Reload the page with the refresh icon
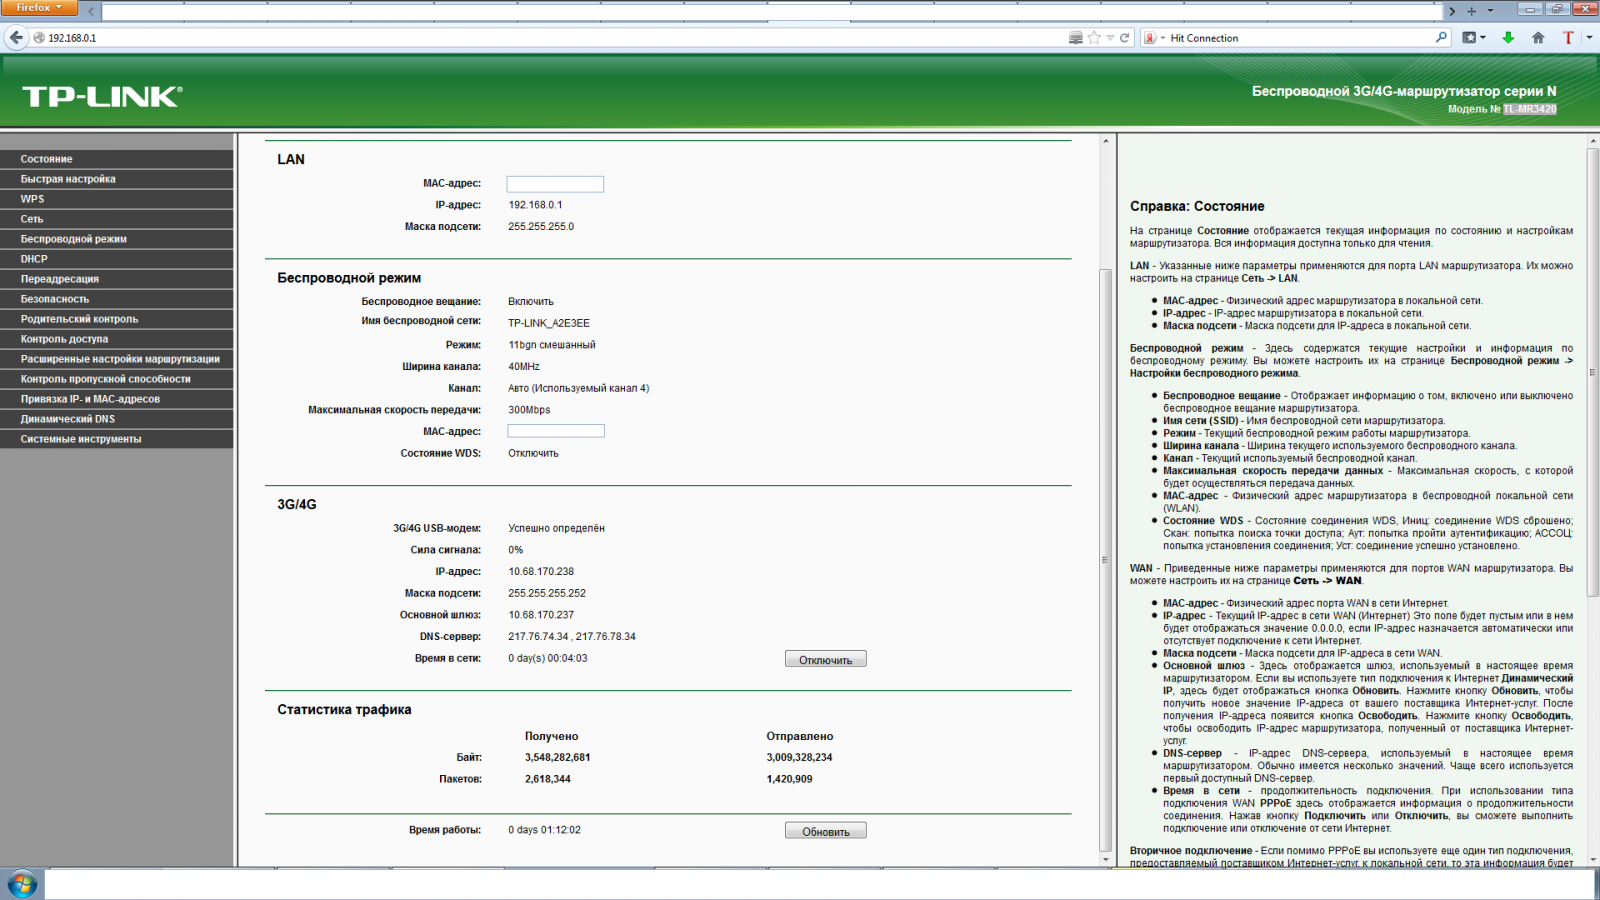 click(x=1125, y=38)
